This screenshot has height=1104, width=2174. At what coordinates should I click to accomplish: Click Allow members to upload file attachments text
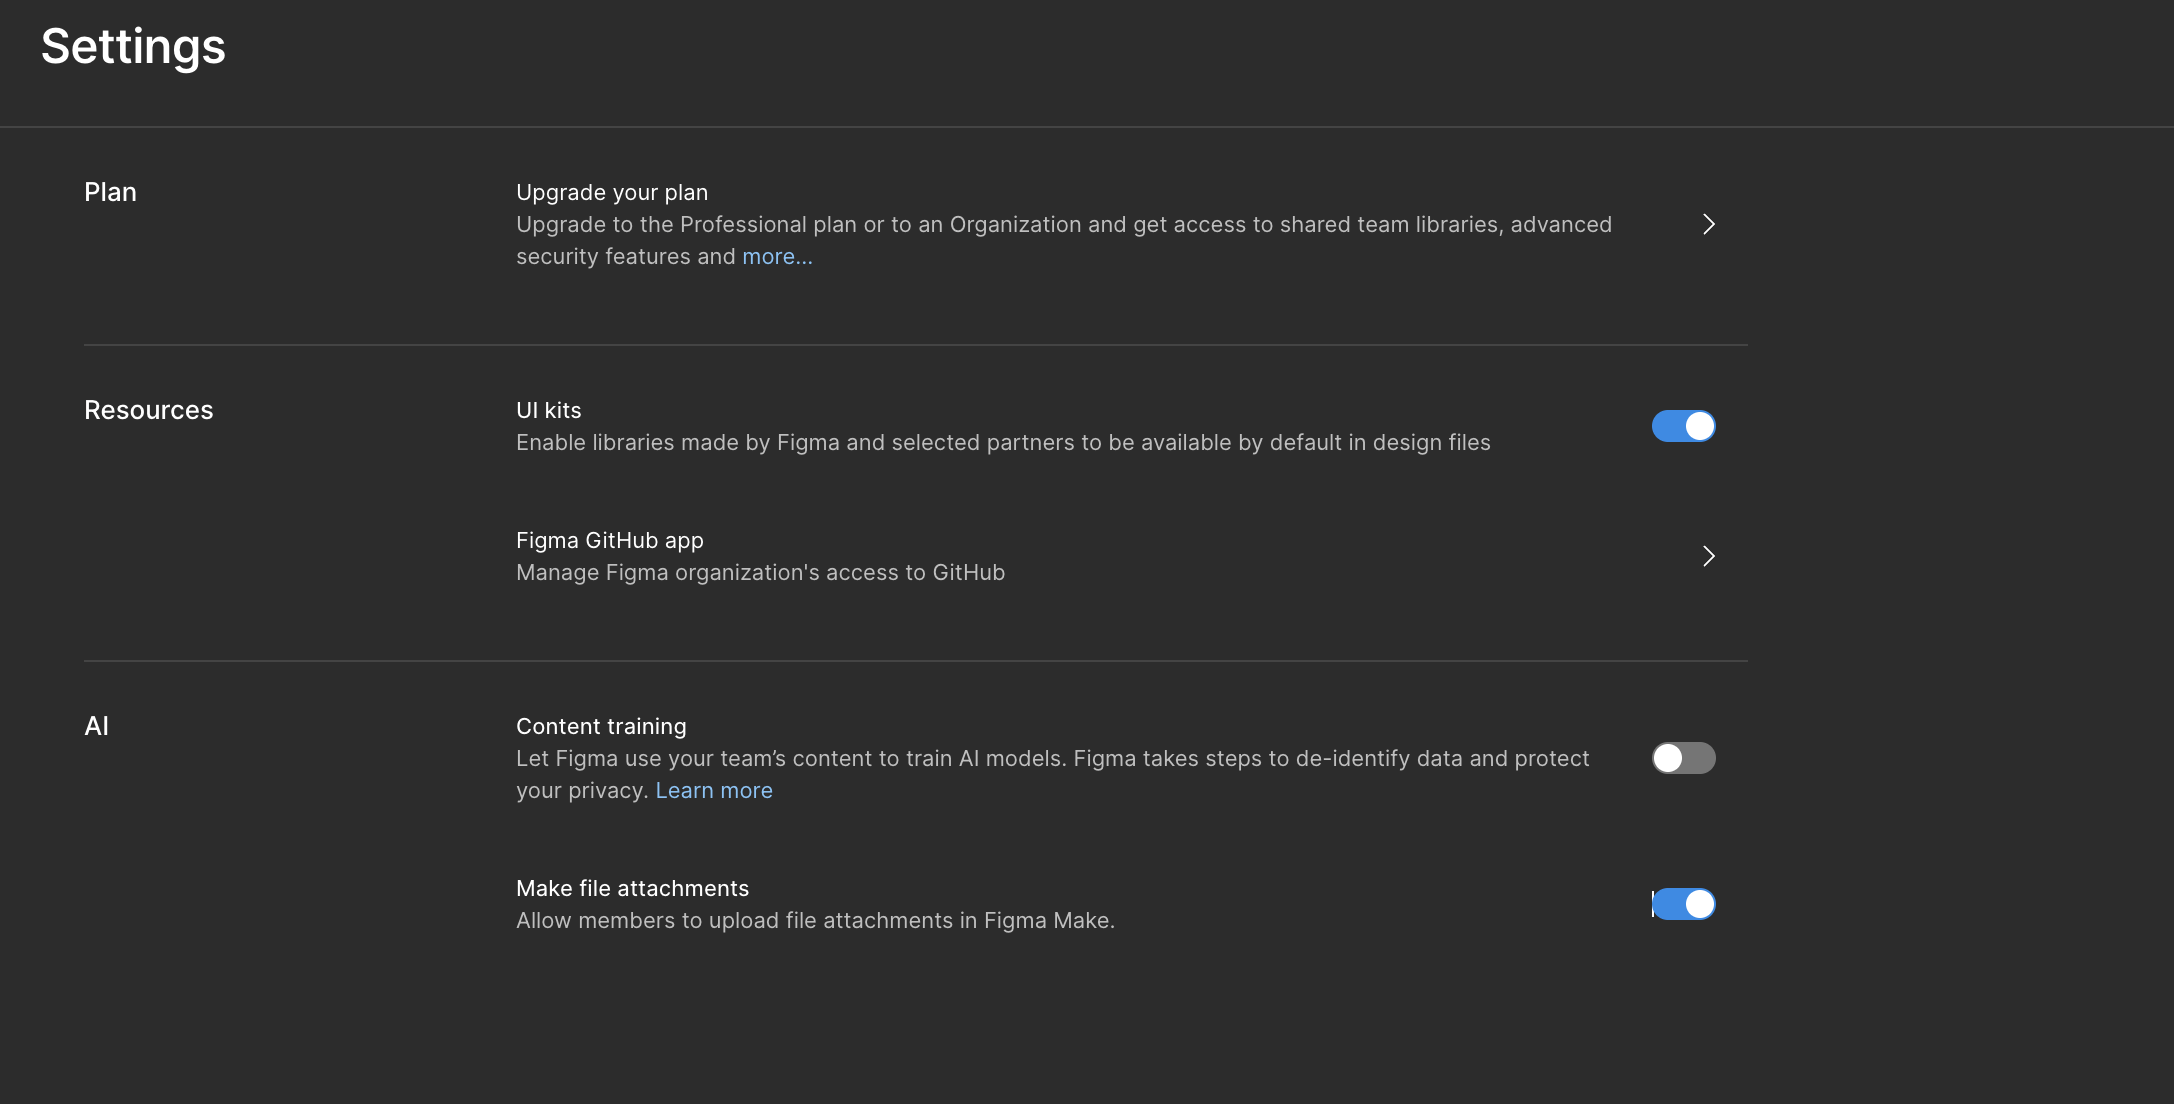click(814, 921)
